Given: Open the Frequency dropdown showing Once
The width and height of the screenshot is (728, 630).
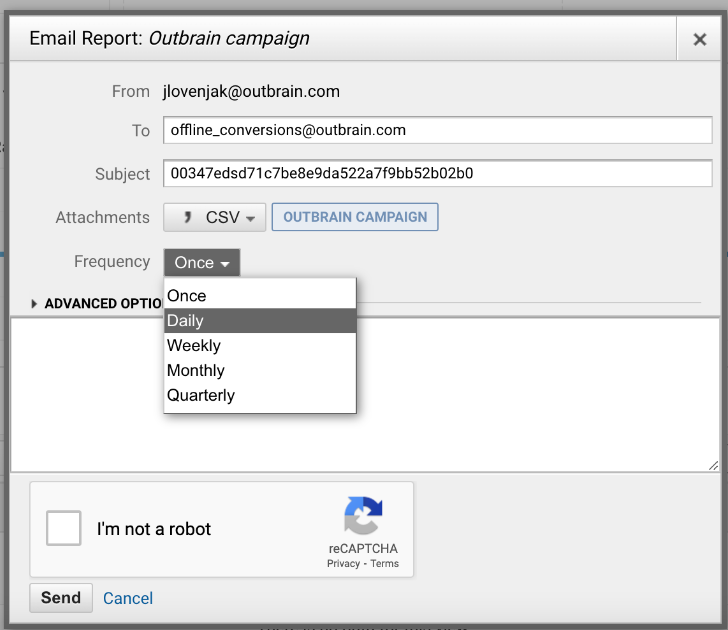Looking at the screenshot, I should [202, 263].
